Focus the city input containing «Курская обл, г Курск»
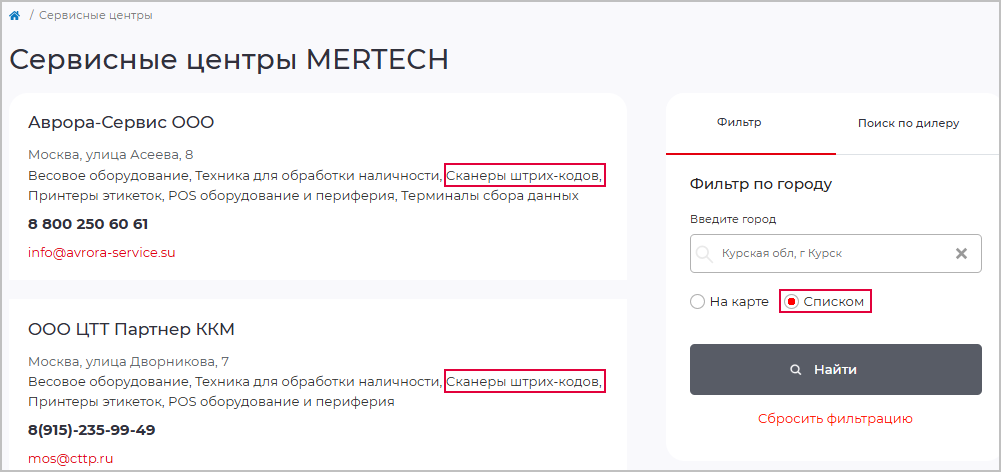 pos(830,254)
